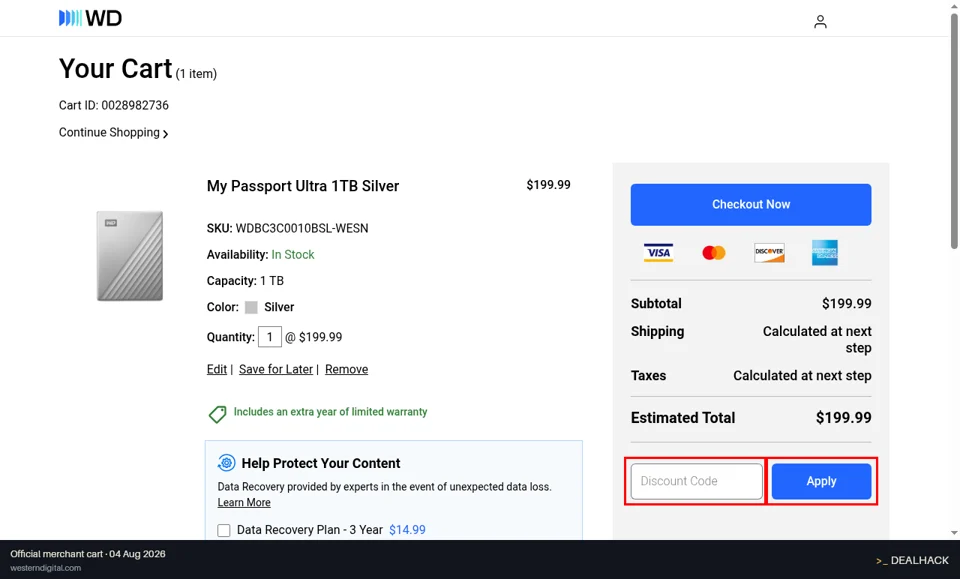
Task: Apply the discount code
Action: click(821, 481)
